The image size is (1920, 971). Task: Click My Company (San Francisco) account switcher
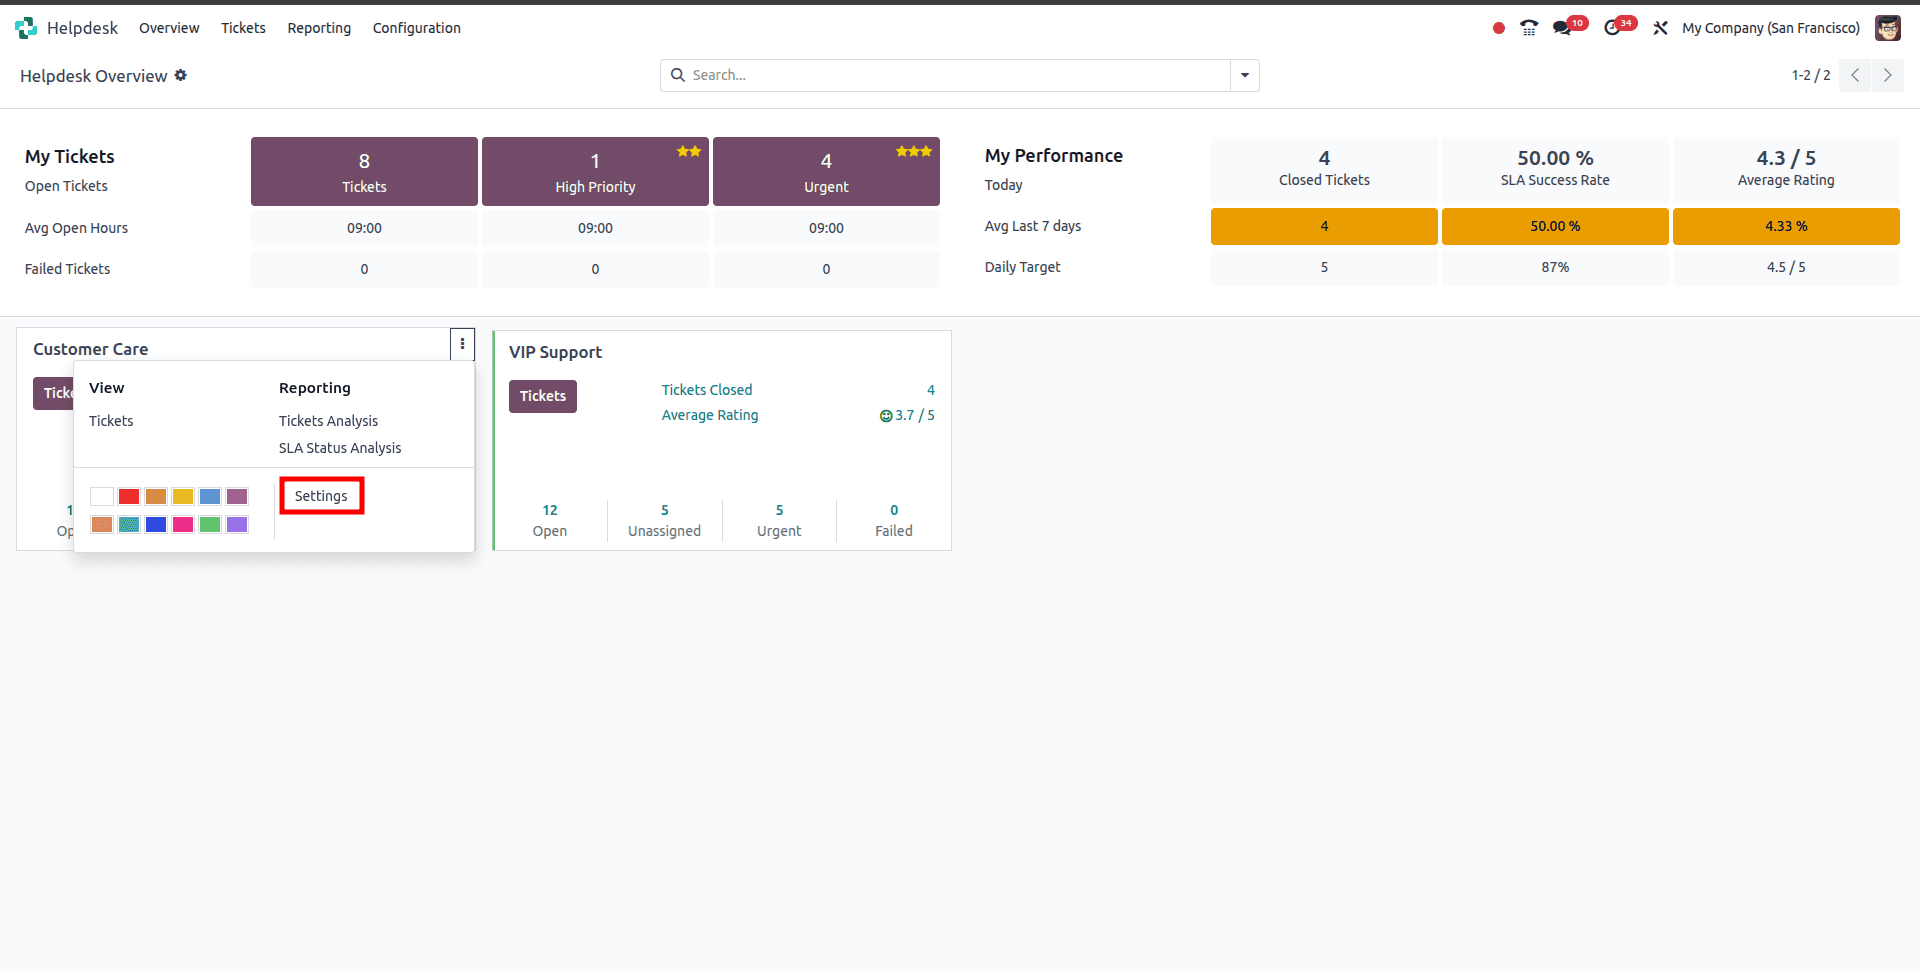1770,28
